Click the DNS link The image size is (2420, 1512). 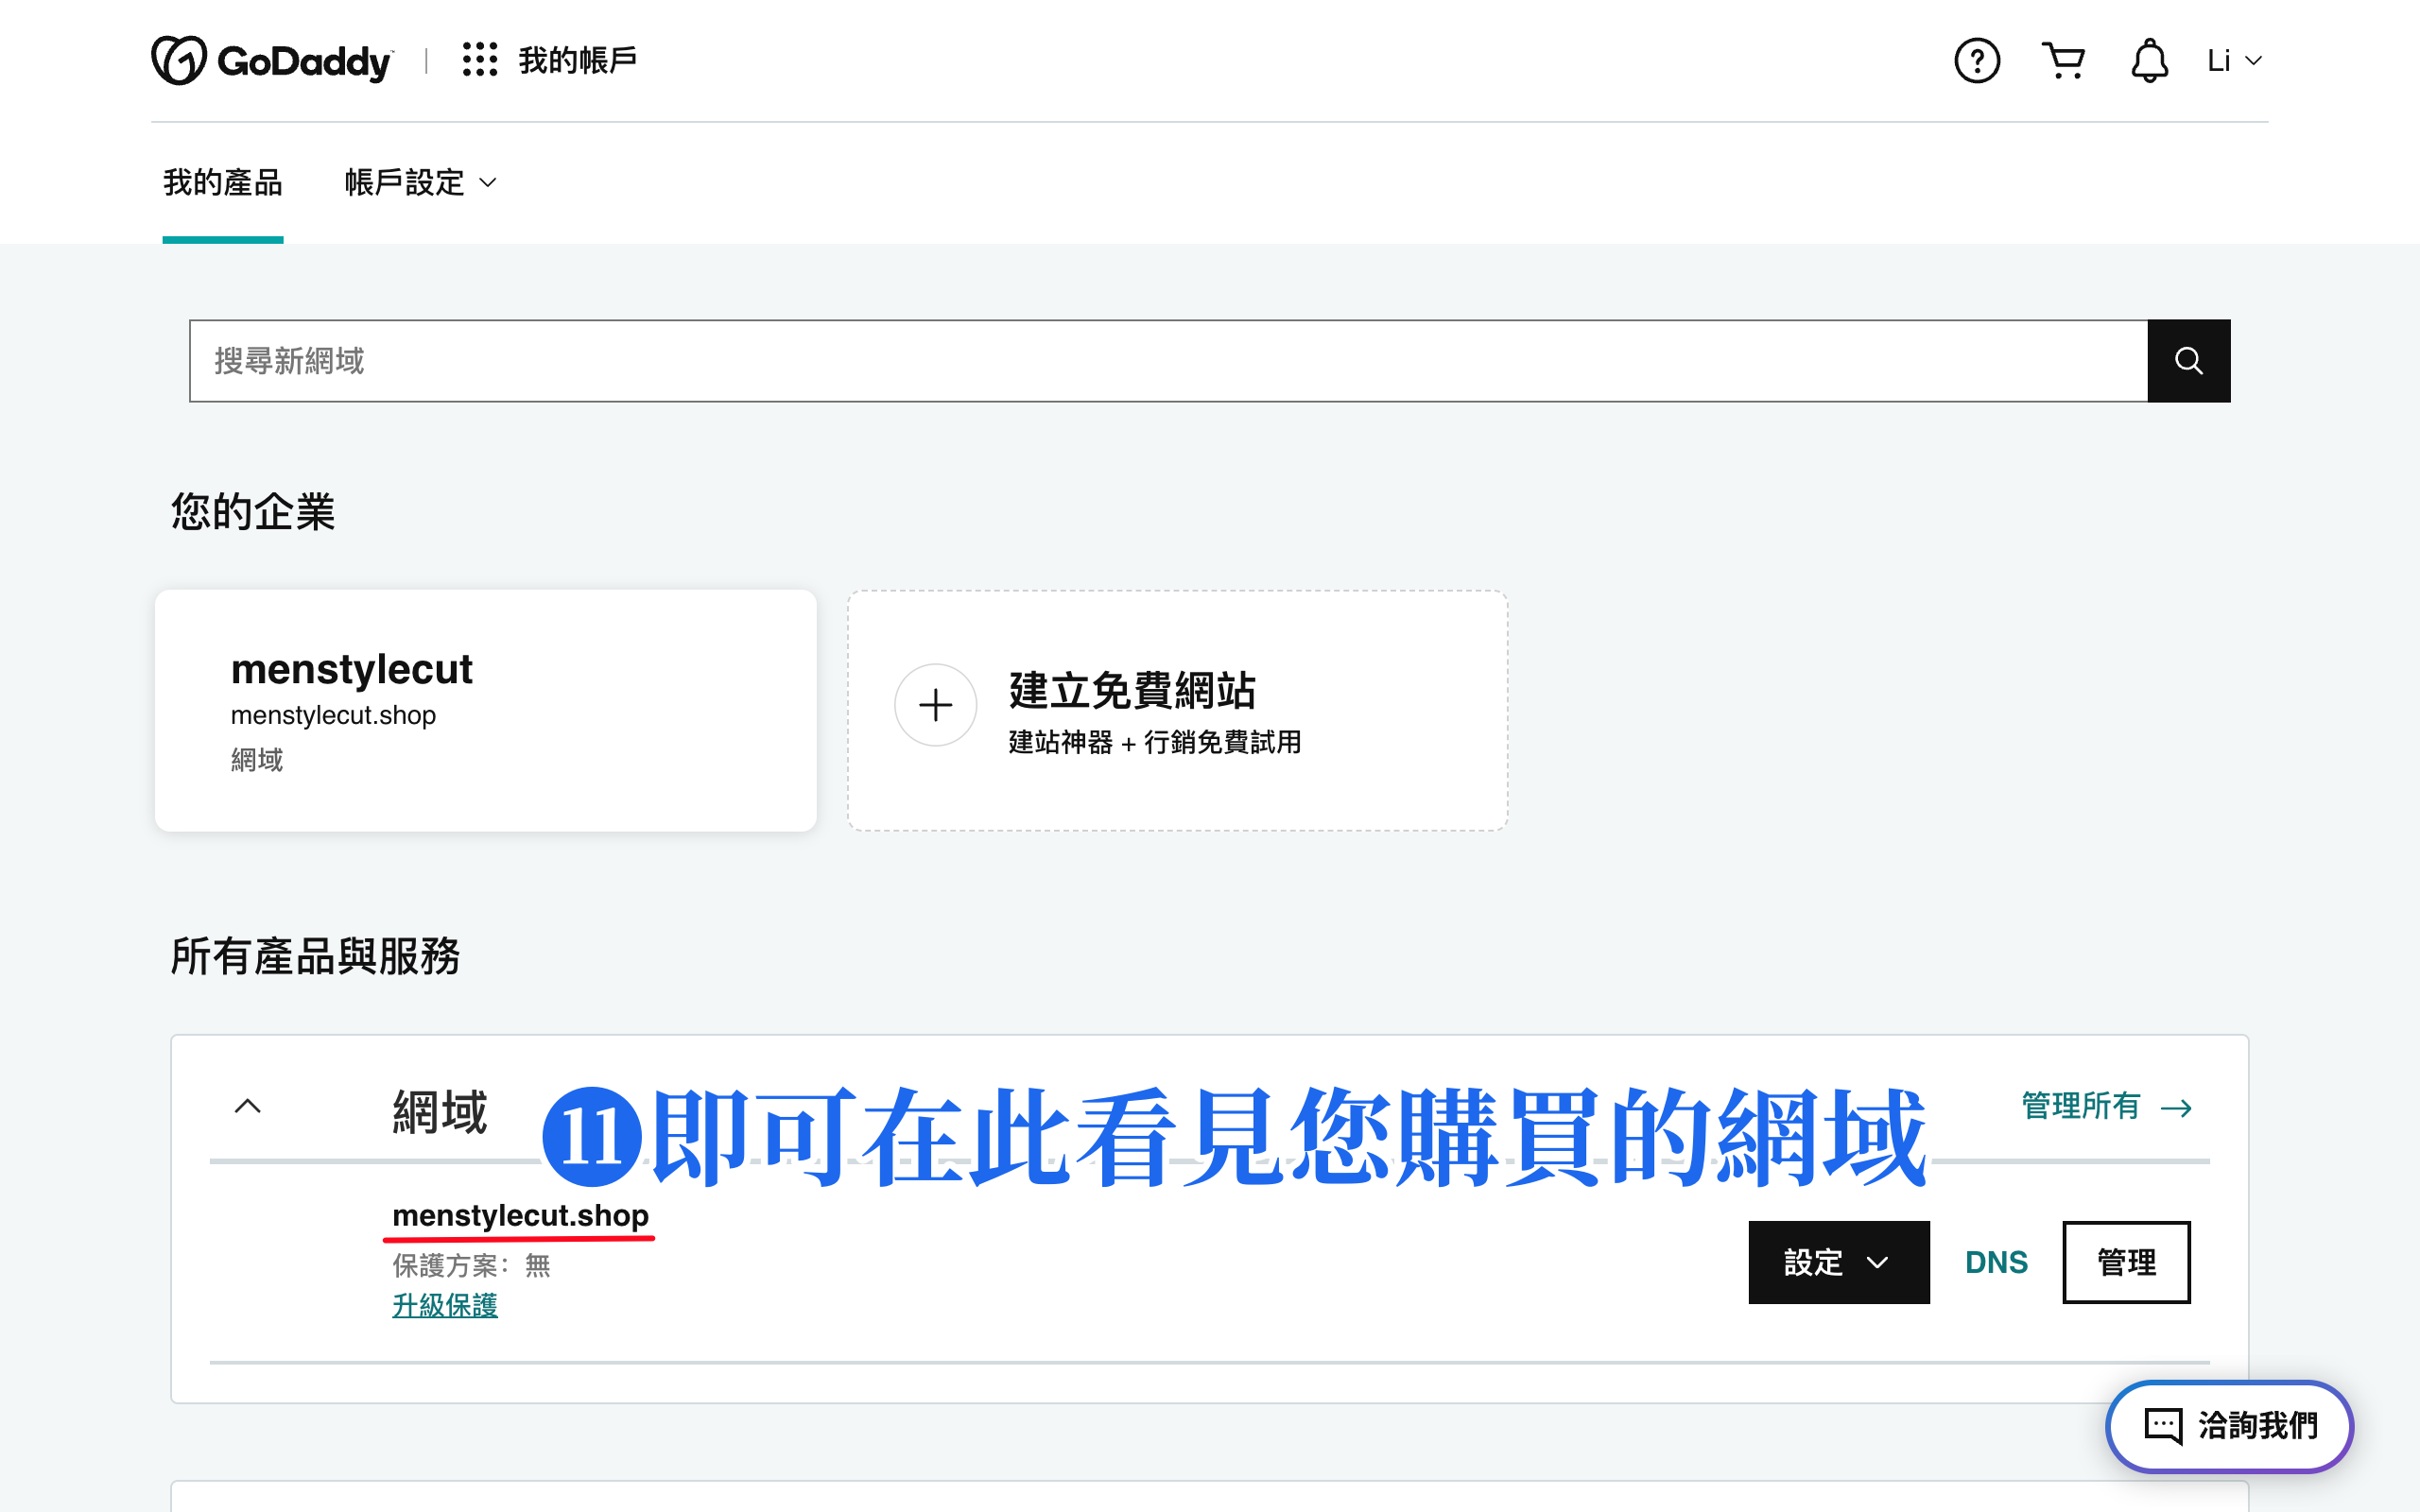click(x=1996, y=1262)
